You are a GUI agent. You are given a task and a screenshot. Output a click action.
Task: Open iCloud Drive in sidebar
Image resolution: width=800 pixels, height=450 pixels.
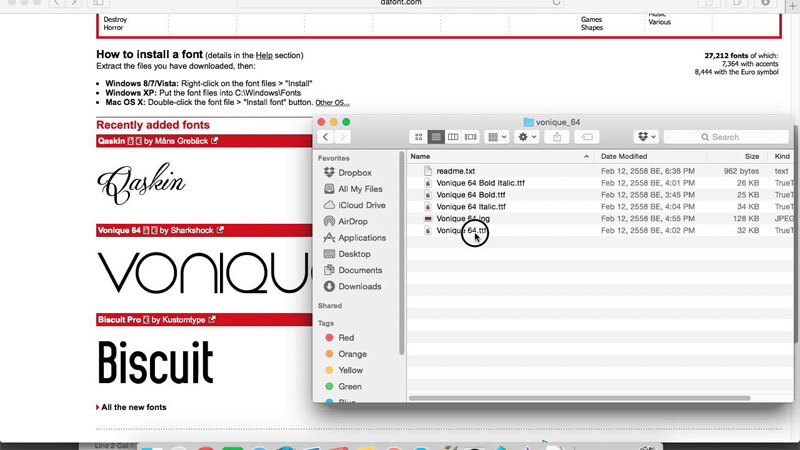pyautogui.click(x=360, y=205)
